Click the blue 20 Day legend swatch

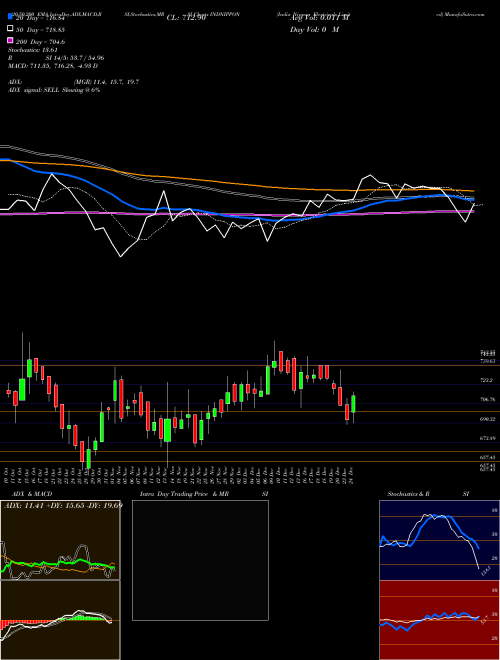pos(11,18)
